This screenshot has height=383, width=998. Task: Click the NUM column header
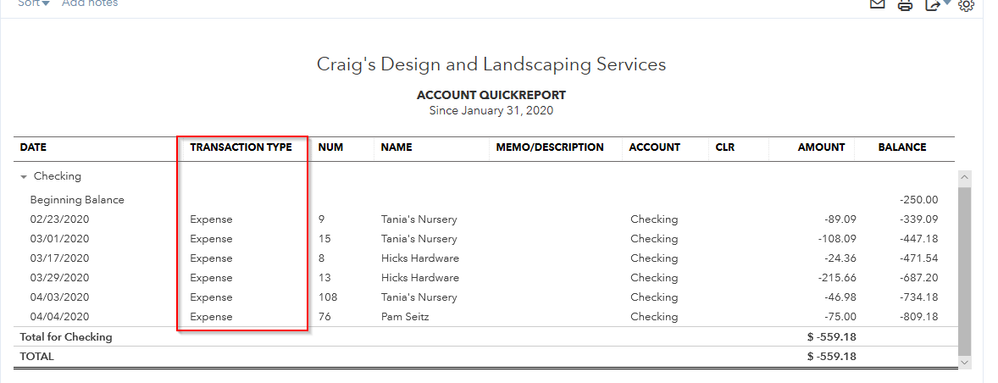(330, 148)
